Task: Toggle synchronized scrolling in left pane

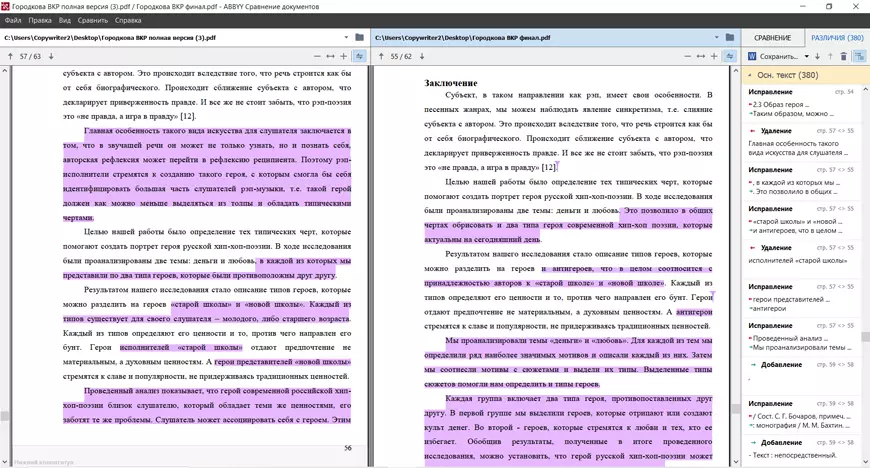Action: pyautogui.click(x=360, y=56)
